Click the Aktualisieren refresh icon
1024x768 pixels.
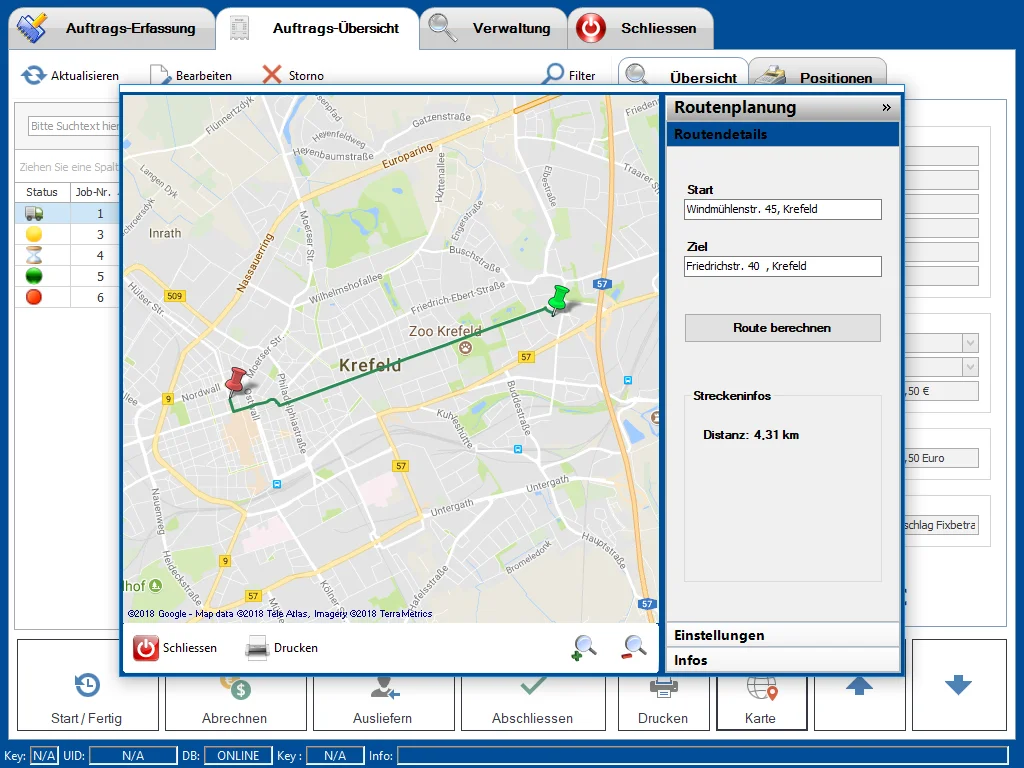pyautogui.click(x=32, y=74)
